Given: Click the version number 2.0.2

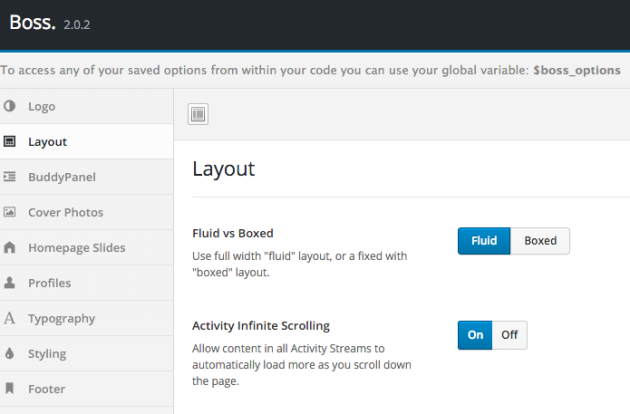Looking at the screenshot, I should (77, 25).
